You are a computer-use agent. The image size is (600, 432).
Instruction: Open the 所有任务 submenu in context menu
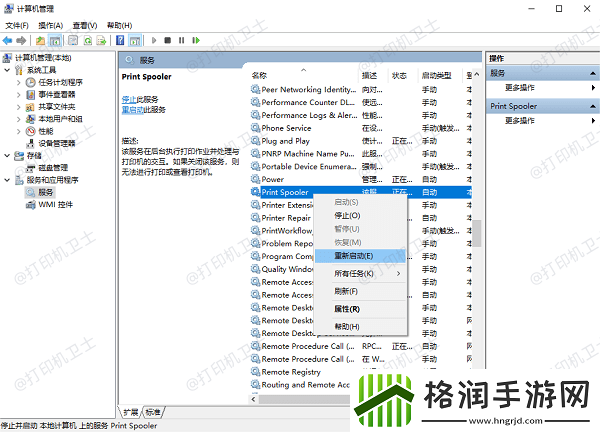(356, 273)
